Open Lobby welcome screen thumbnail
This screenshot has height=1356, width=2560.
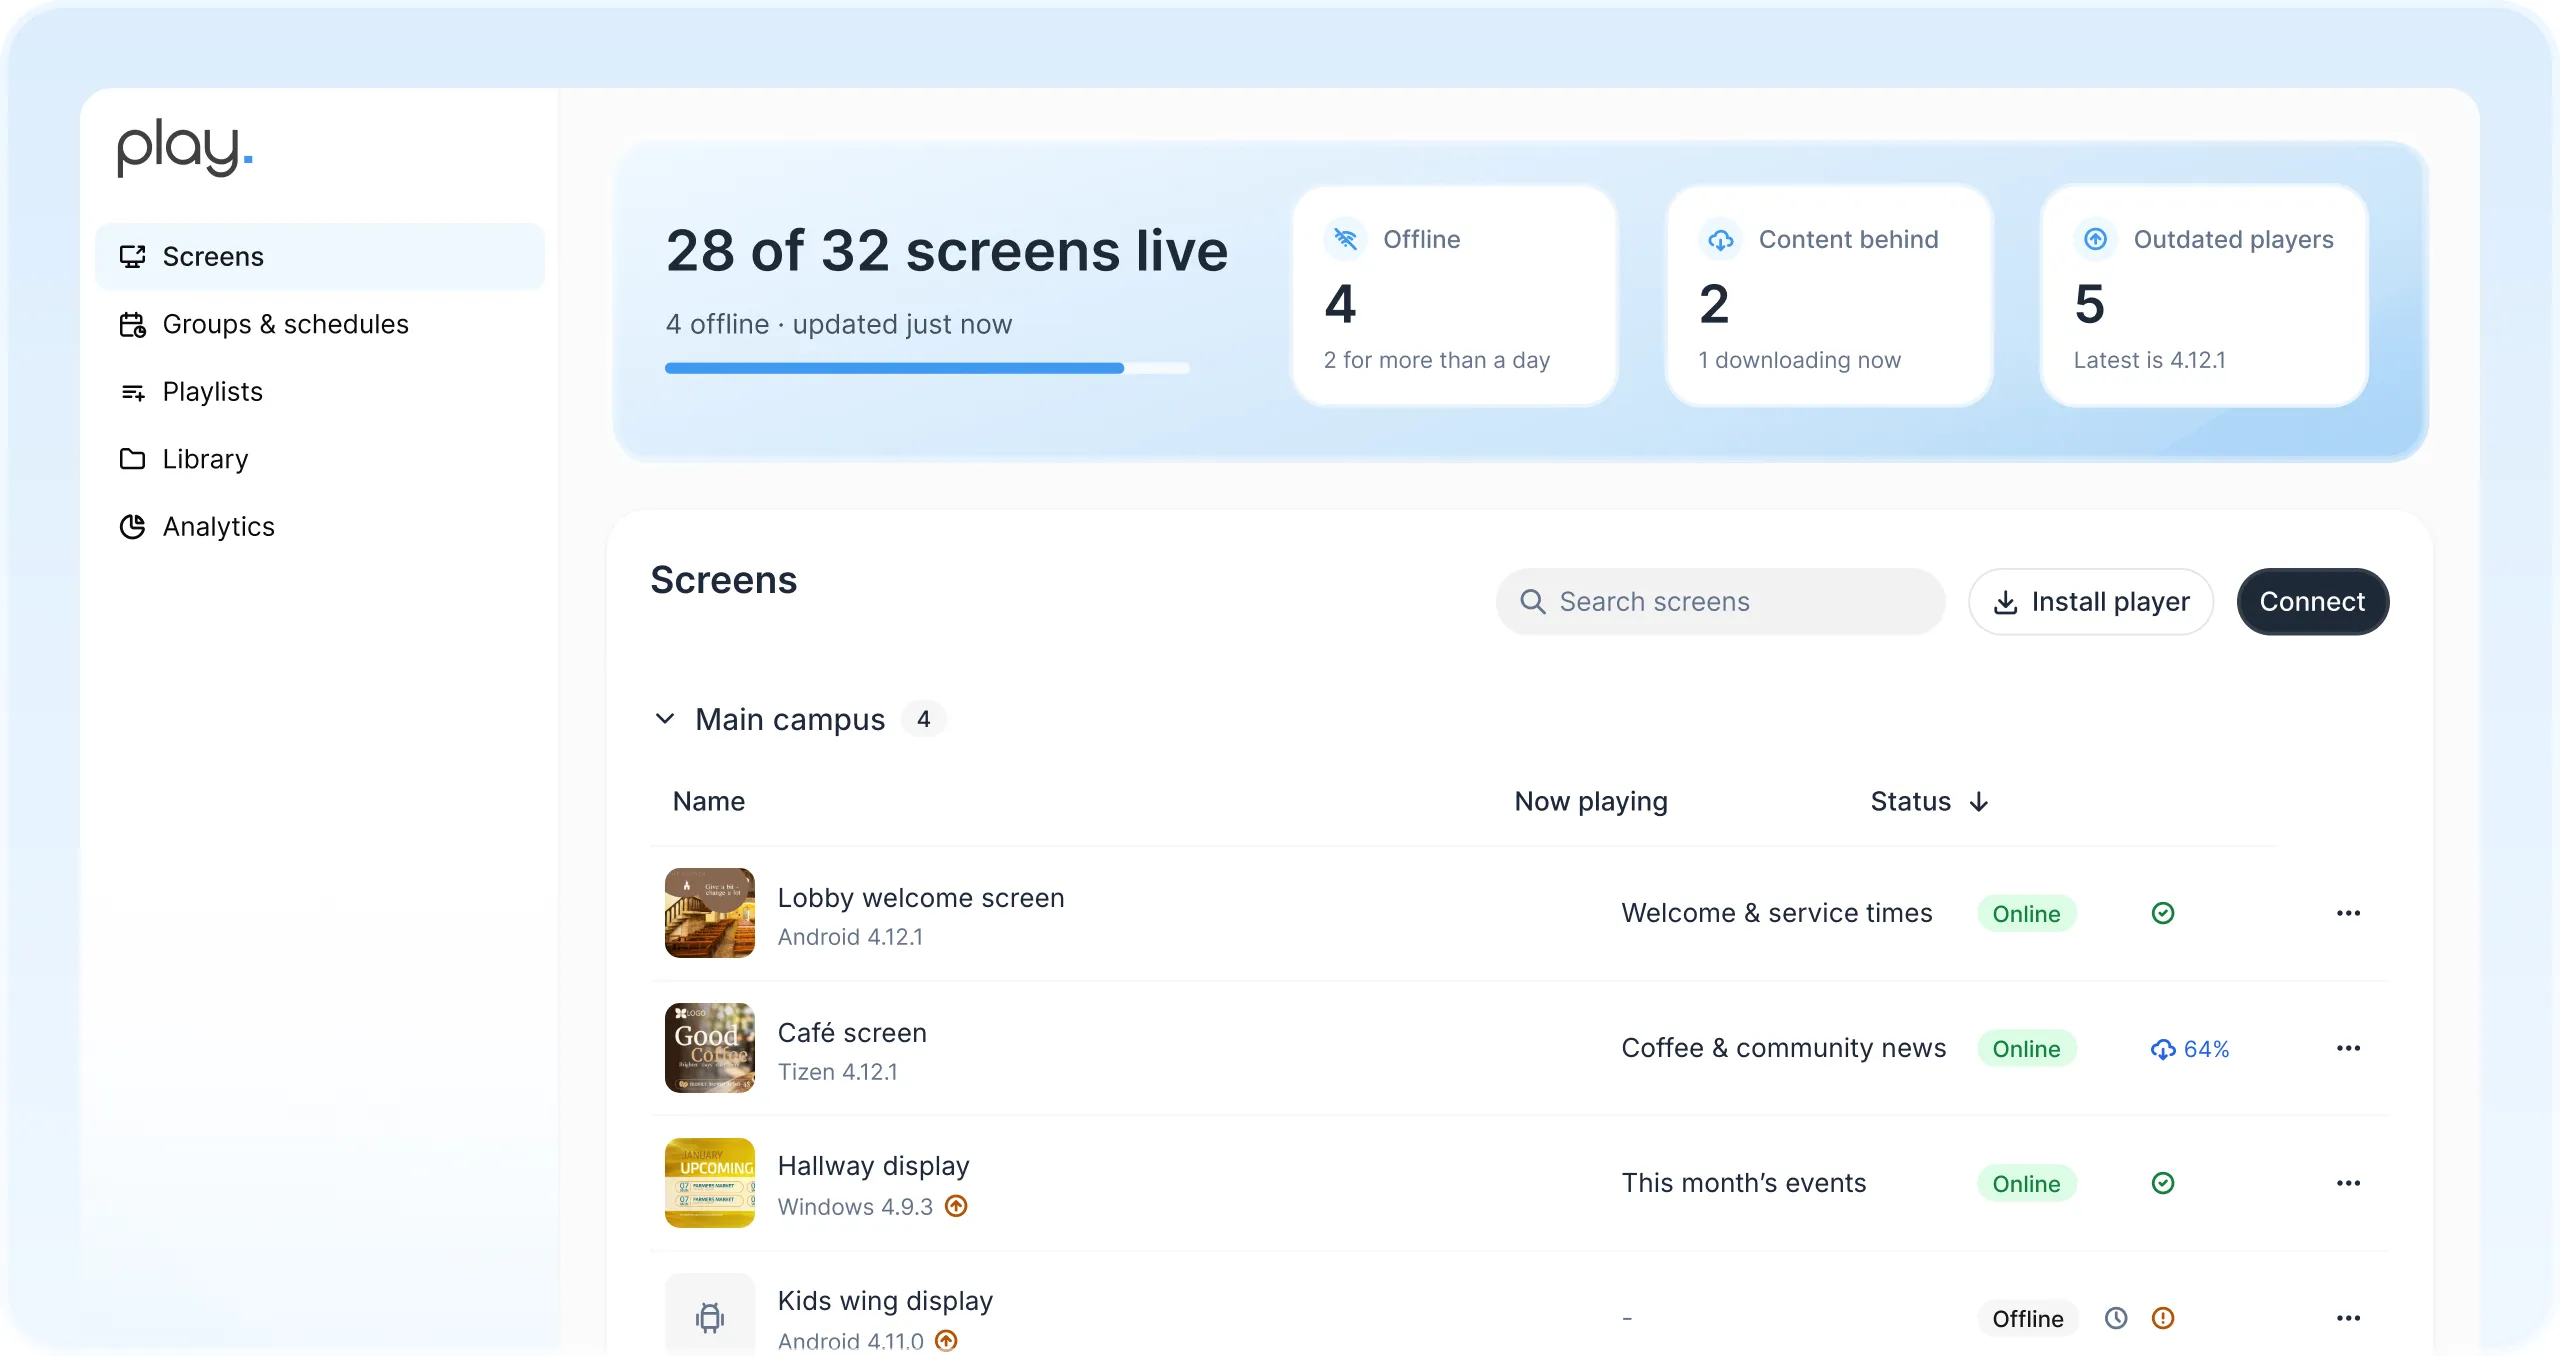[x=710, y=913]
